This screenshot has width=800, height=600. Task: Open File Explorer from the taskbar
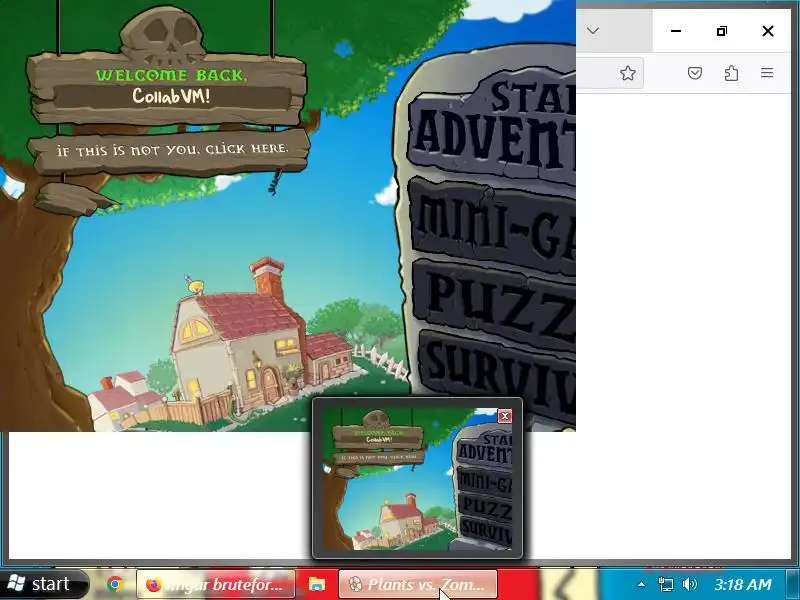[x=316, y=584]
